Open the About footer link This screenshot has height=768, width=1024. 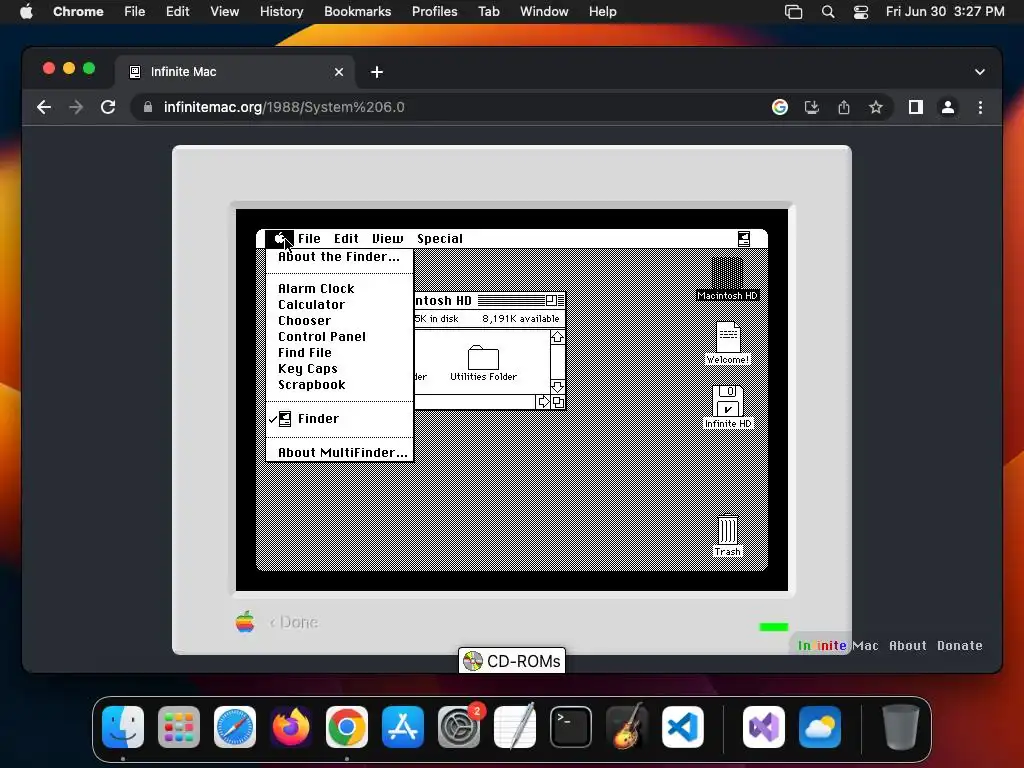[x=908, y=646]
